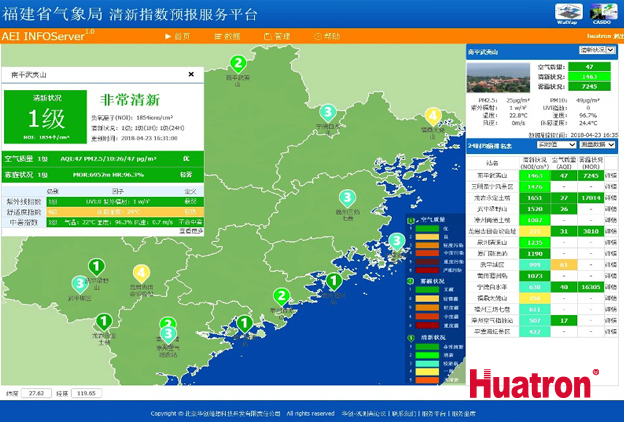Open the WaVap application icon
The image size is (624, 422).
tap(564, 13)
